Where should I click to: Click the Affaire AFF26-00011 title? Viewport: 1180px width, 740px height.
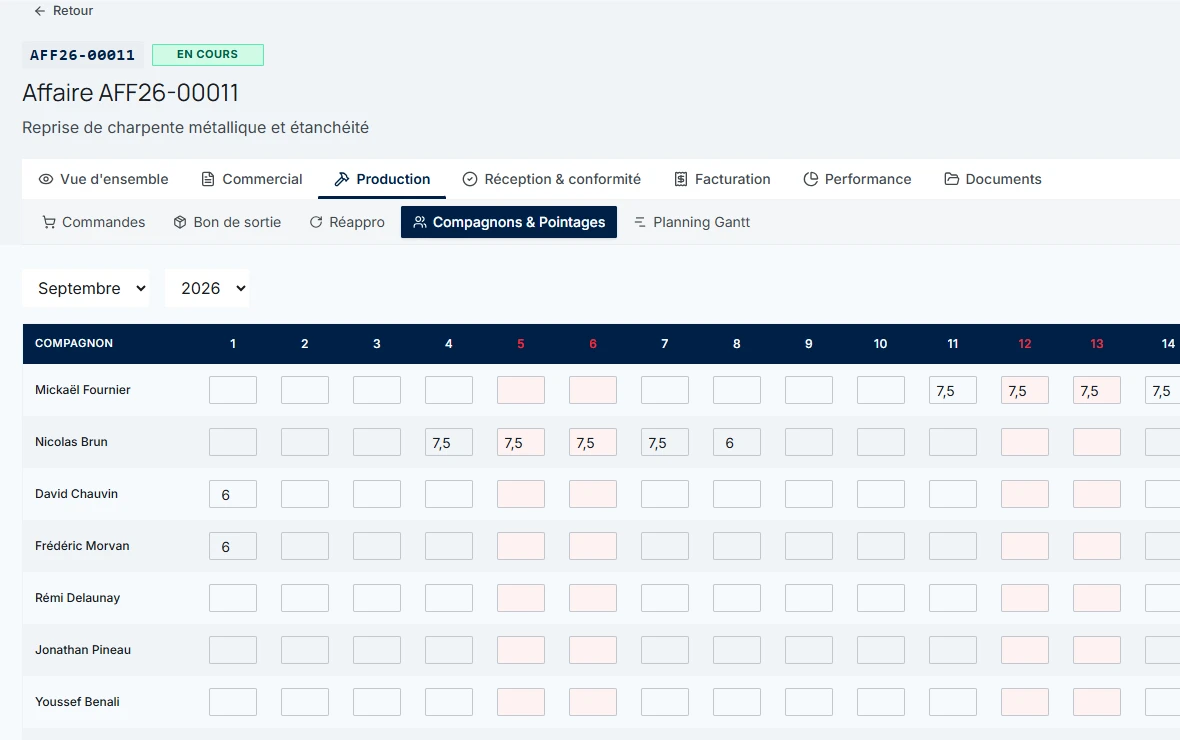(x=130, y=93)
